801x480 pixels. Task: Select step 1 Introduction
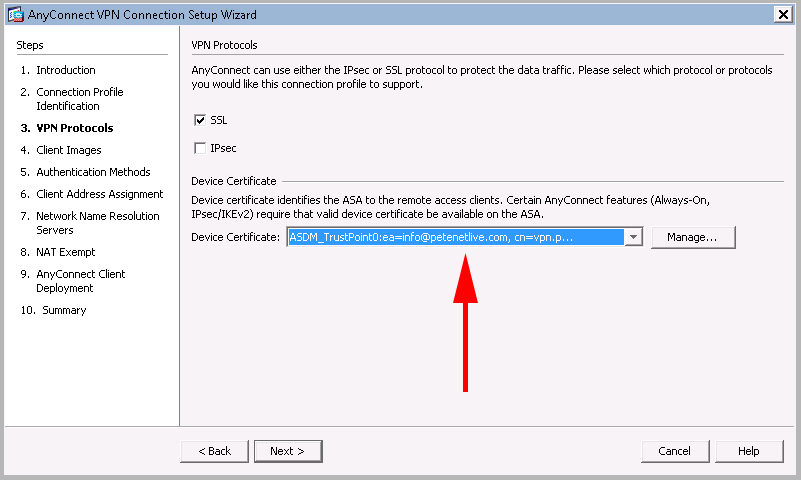tap(58, 70)
